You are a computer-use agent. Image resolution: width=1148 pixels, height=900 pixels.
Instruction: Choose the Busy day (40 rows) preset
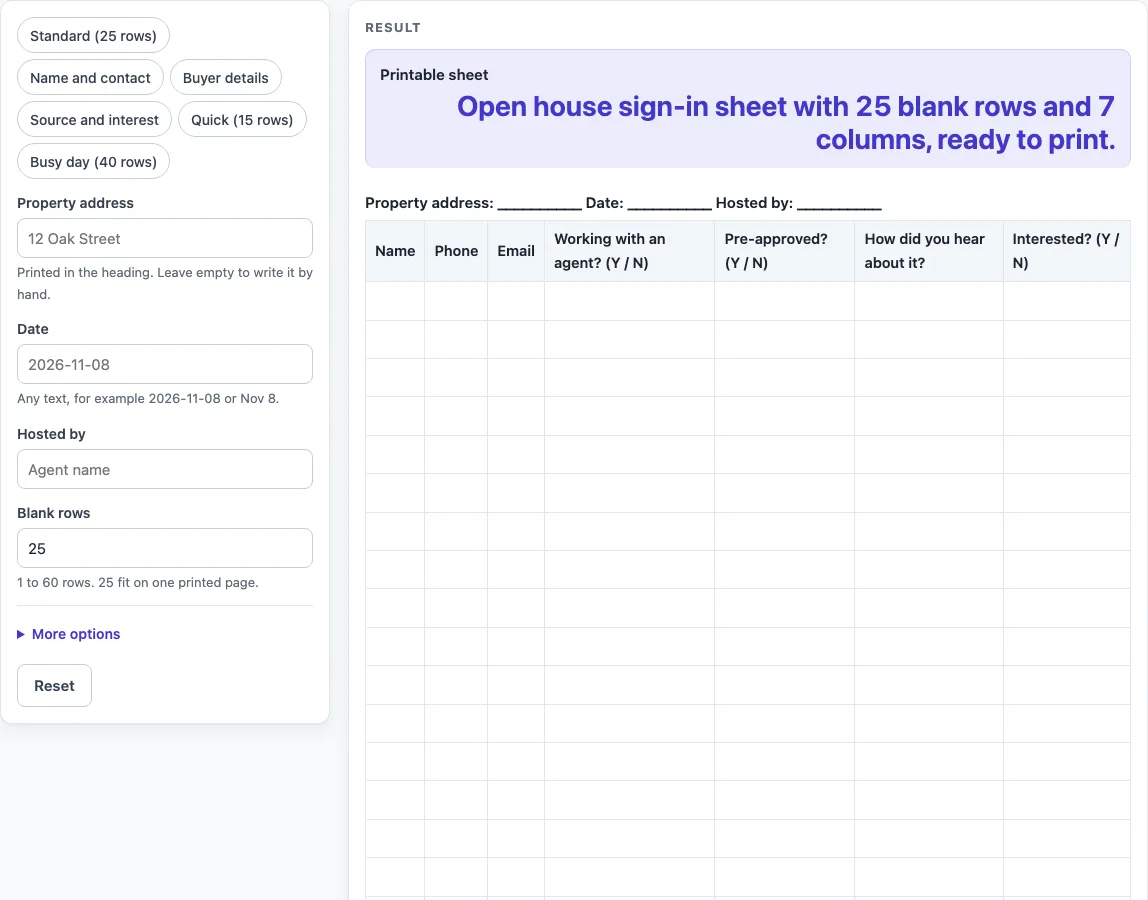point(93,161)
